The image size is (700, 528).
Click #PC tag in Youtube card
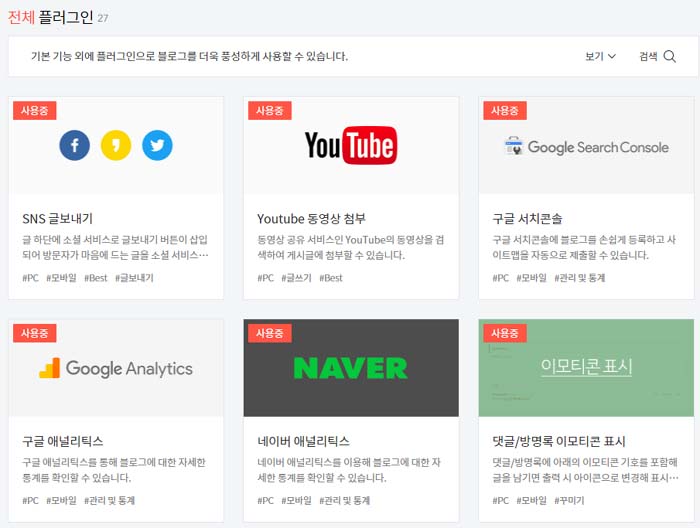click(x=266, y=278)
